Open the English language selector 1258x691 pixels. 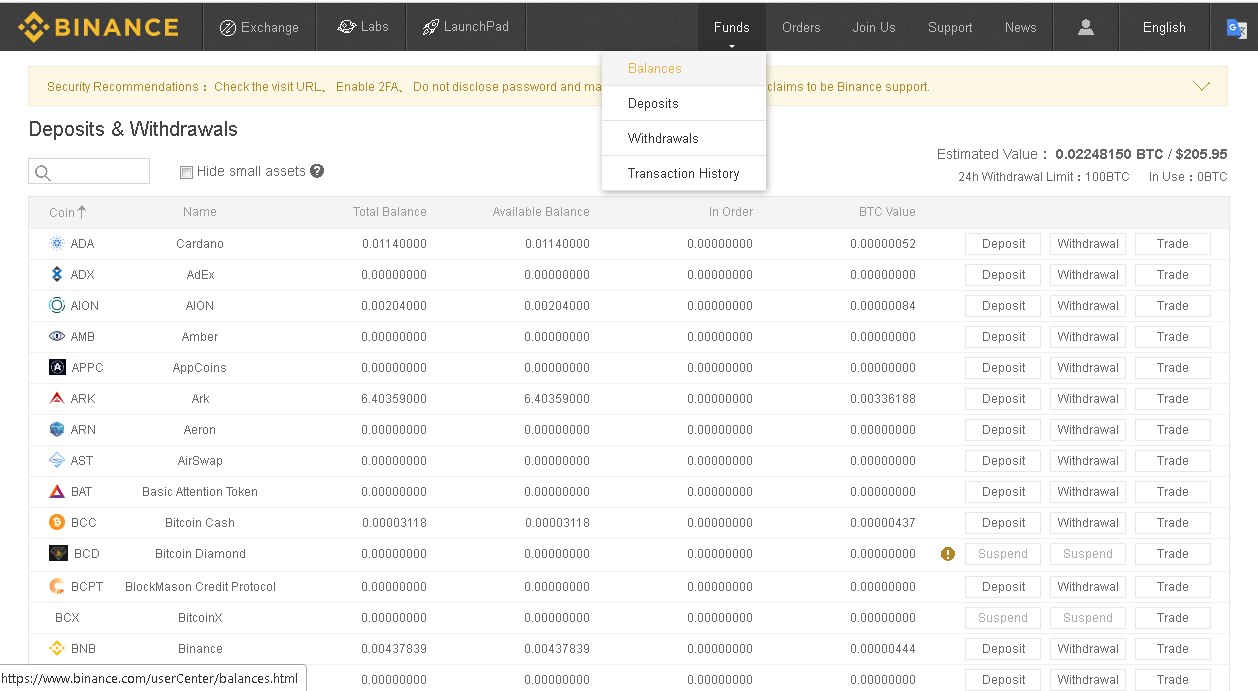tap(1164, 27)
